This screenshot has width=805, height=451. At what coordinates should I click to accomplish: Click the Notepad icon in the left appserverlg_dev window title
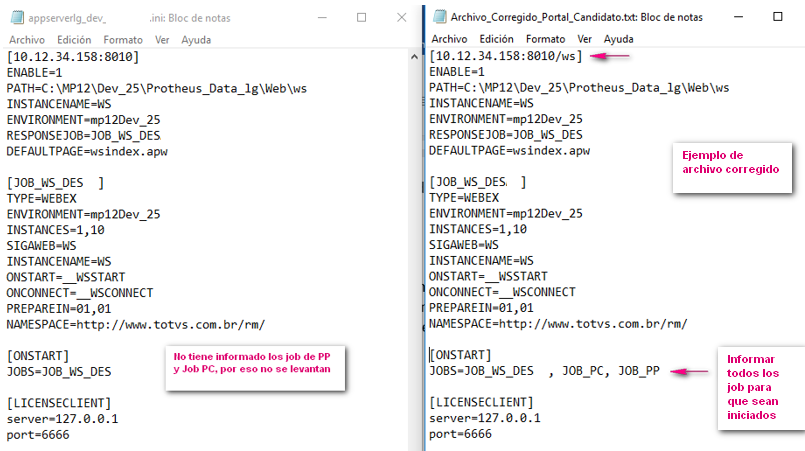click(17, 17)
